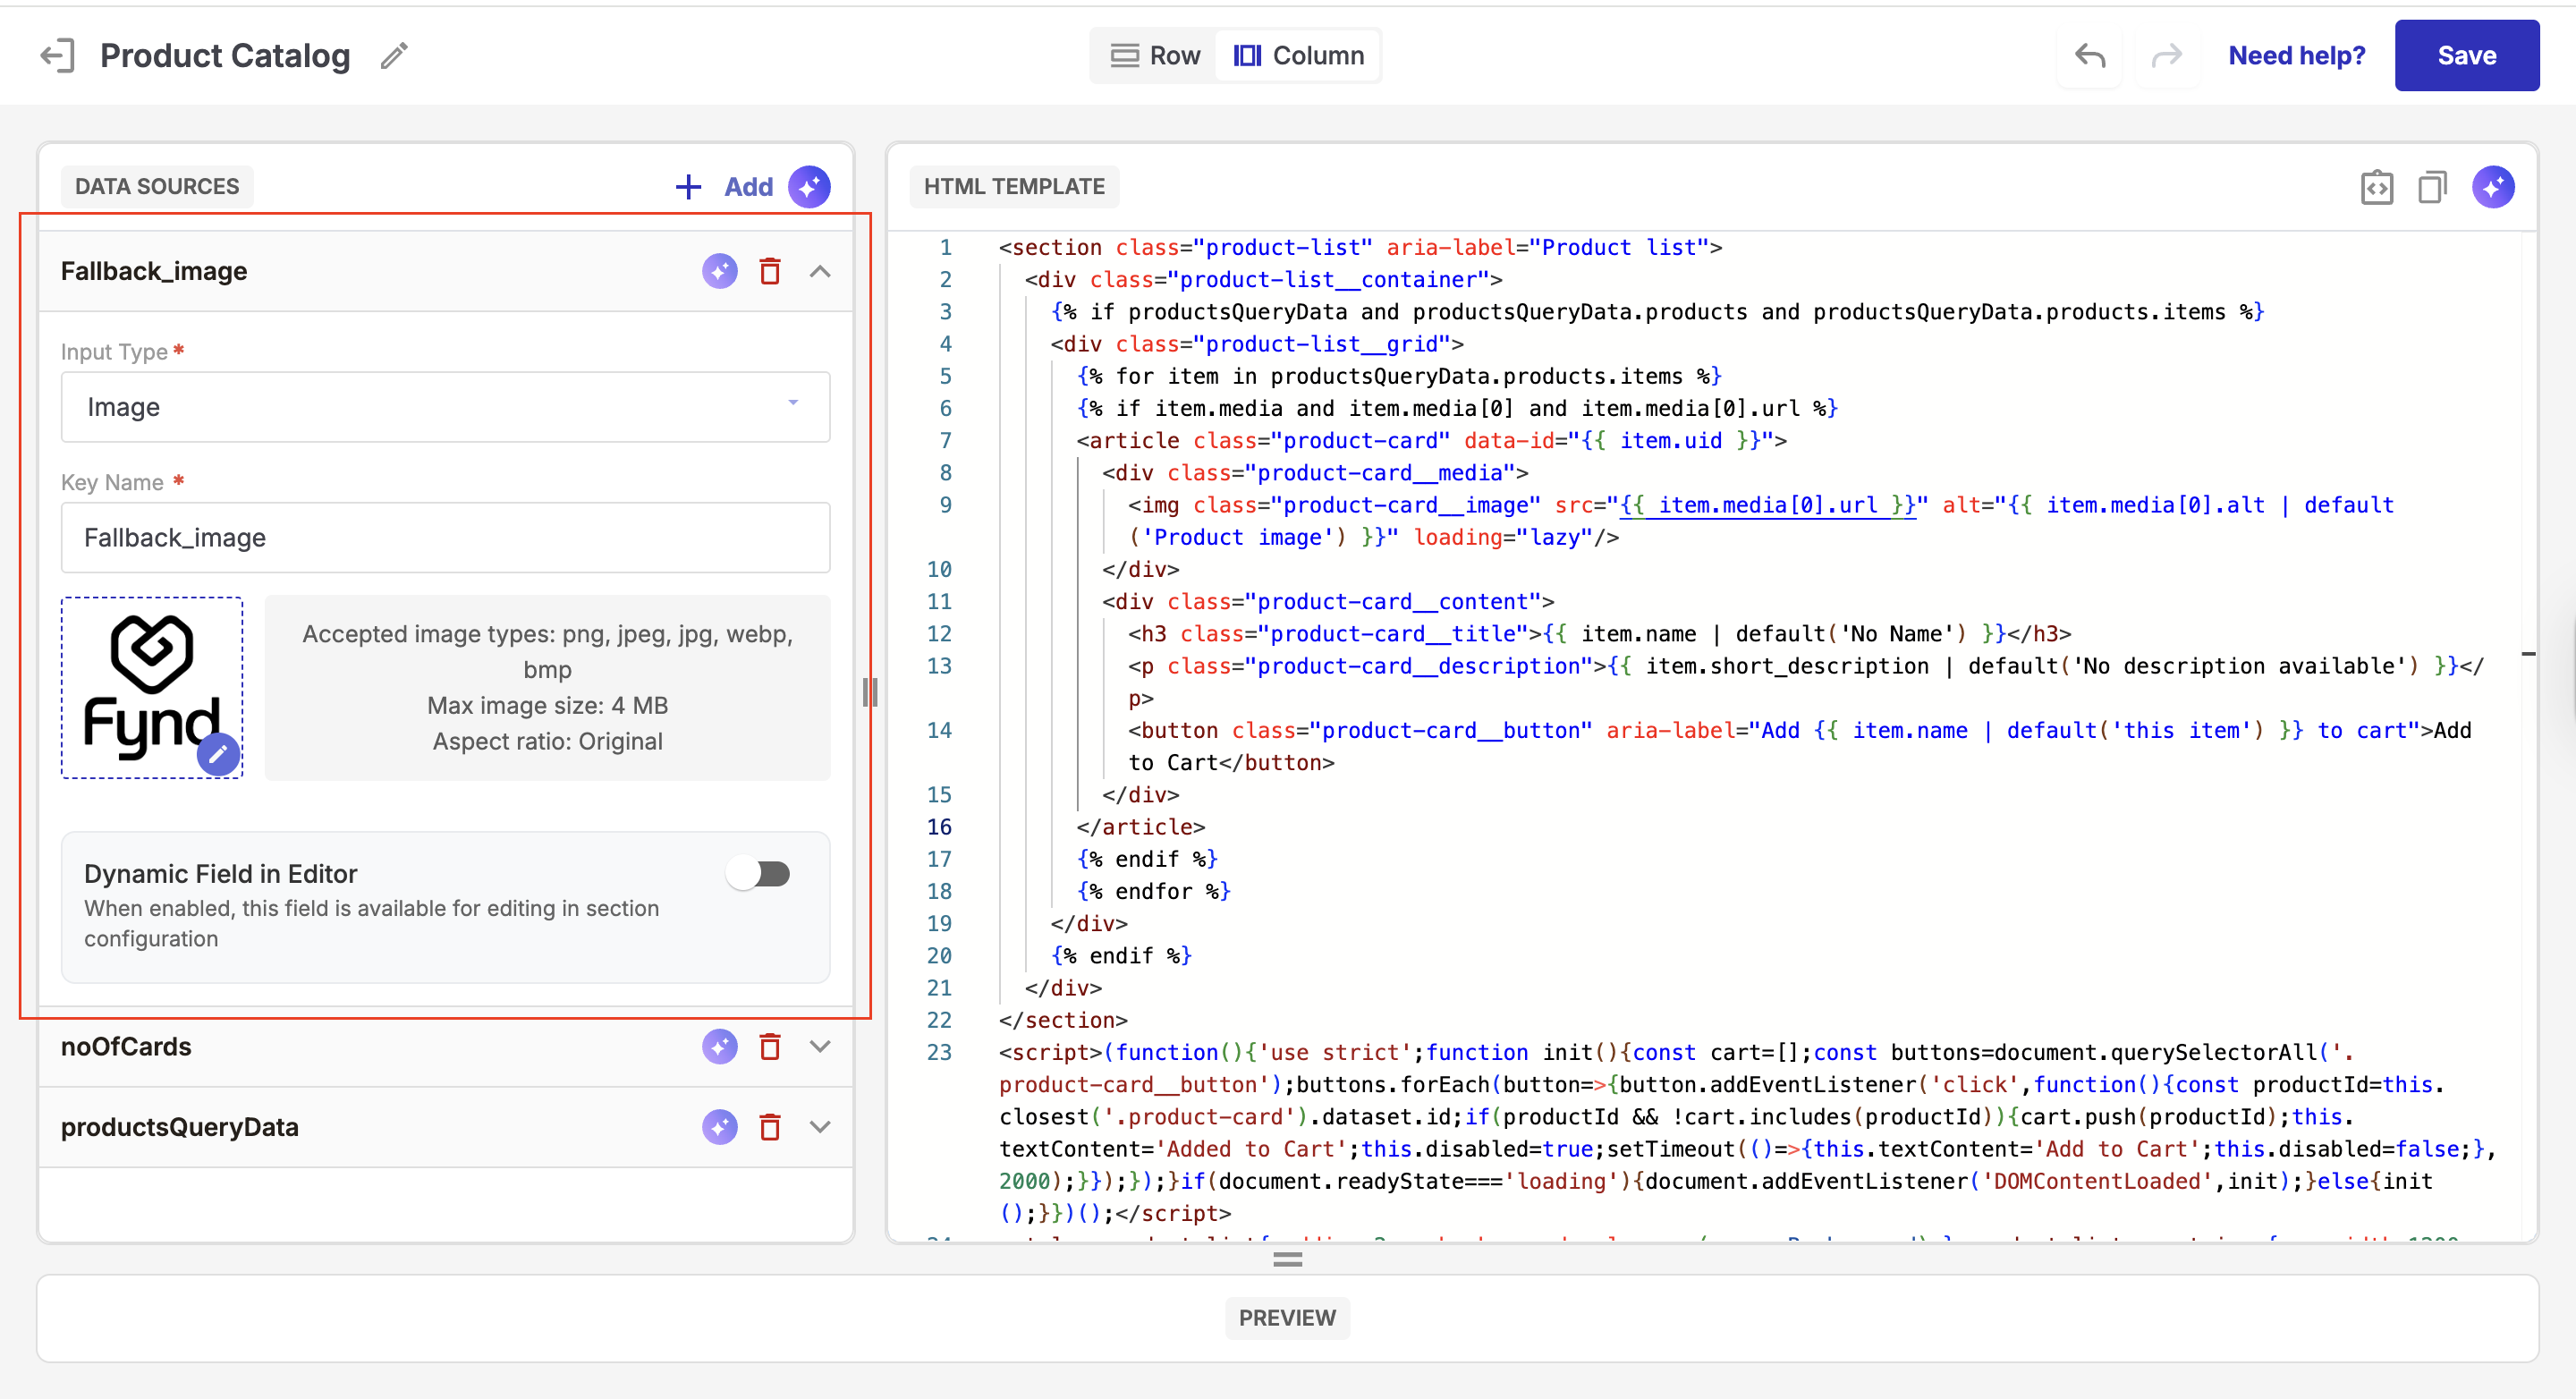Click the undo arrow icon
2576x1399 pixels.
point(2089,56)
